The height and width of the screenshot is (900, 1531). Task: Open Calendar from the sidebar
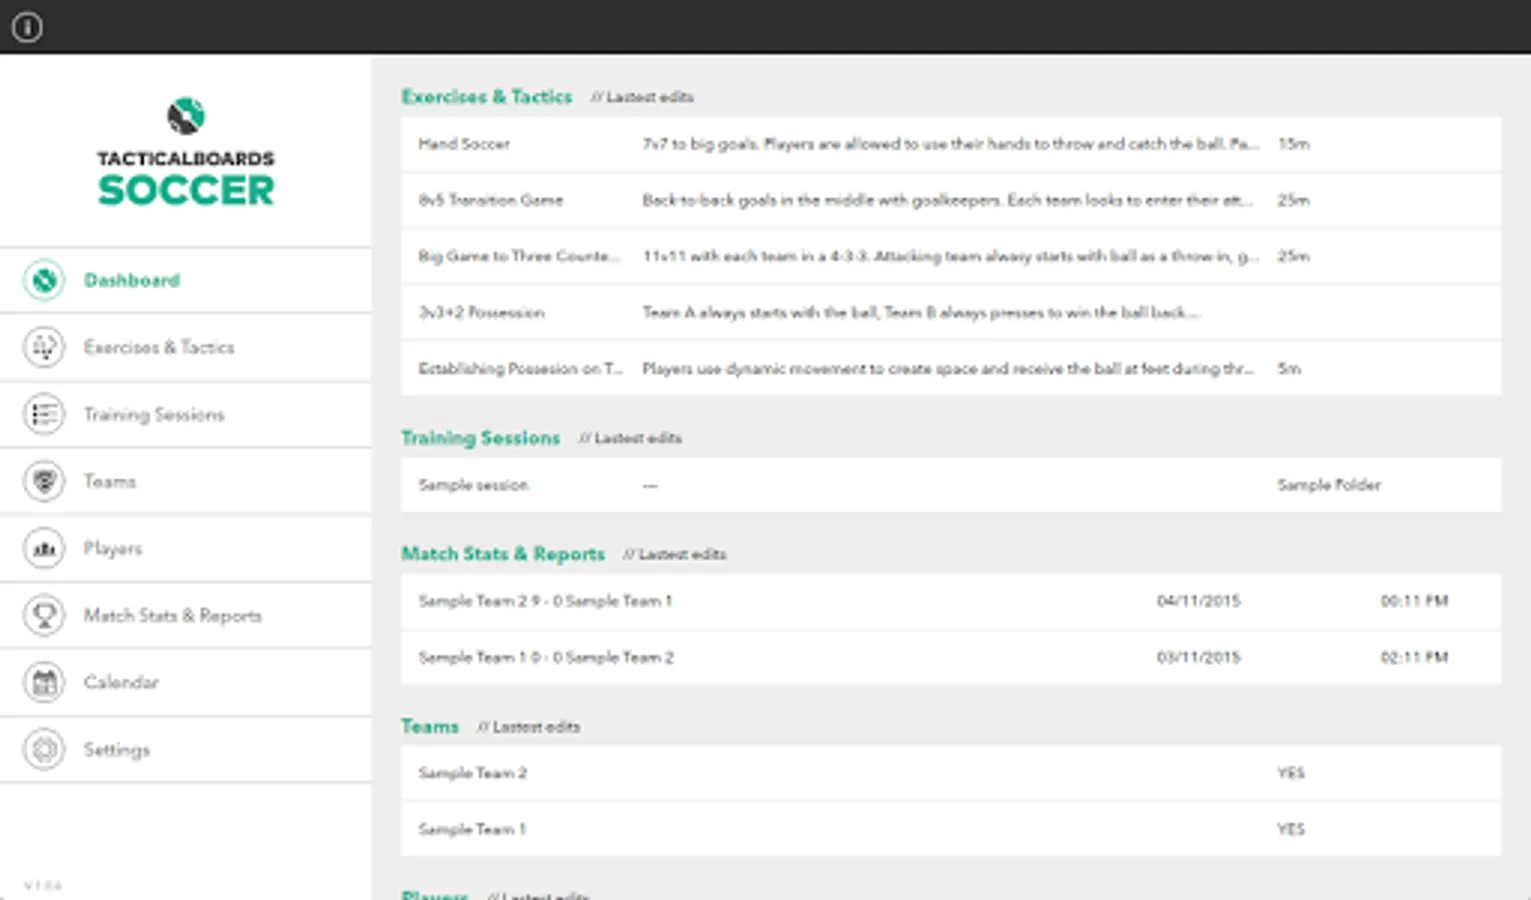[x=185, y=682]
